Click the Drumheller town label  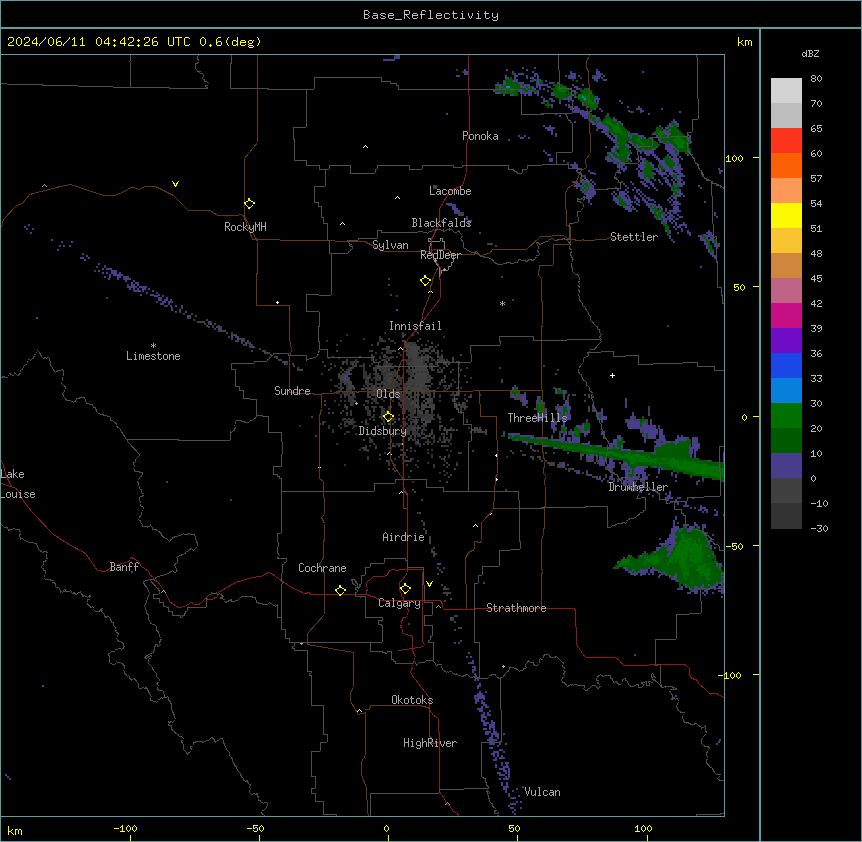[638, 487]
